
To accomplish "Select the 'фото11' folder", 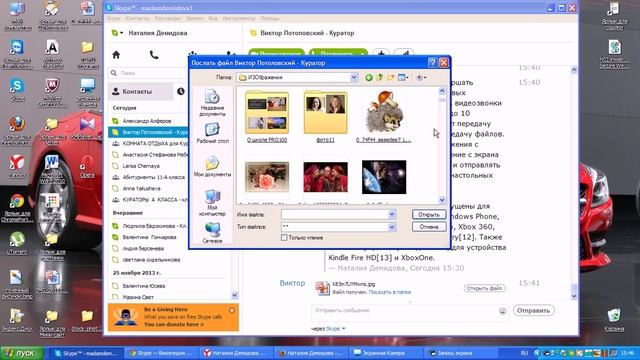I will click(x=325, y=117).
